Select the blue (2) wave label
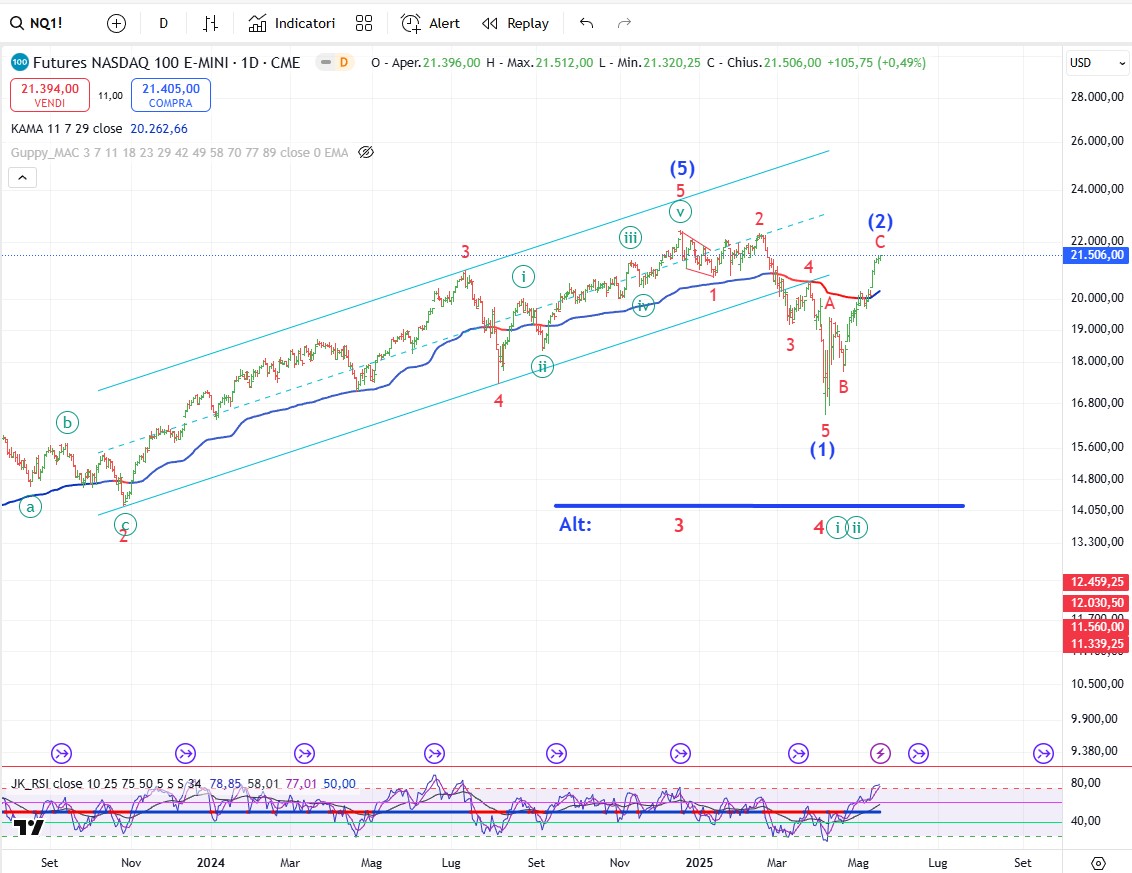 [x=880, y=221]
